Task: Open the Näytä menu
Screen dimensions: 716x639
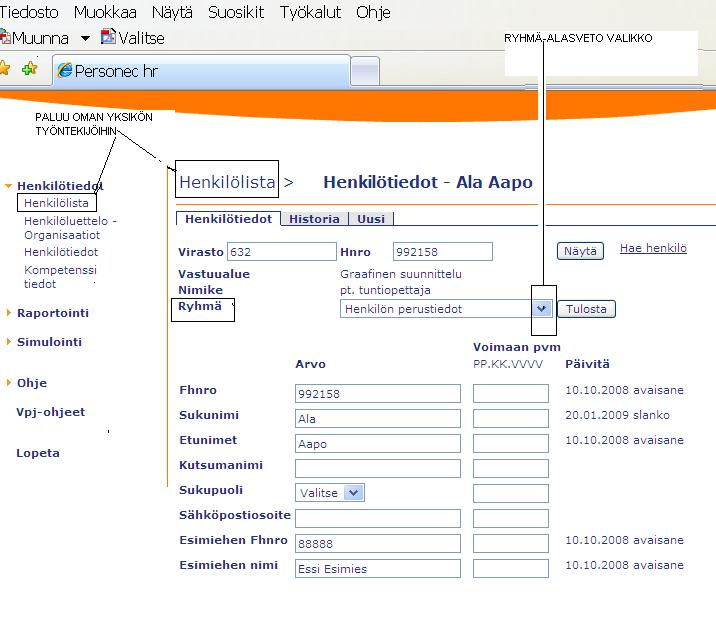Action: 172,12
